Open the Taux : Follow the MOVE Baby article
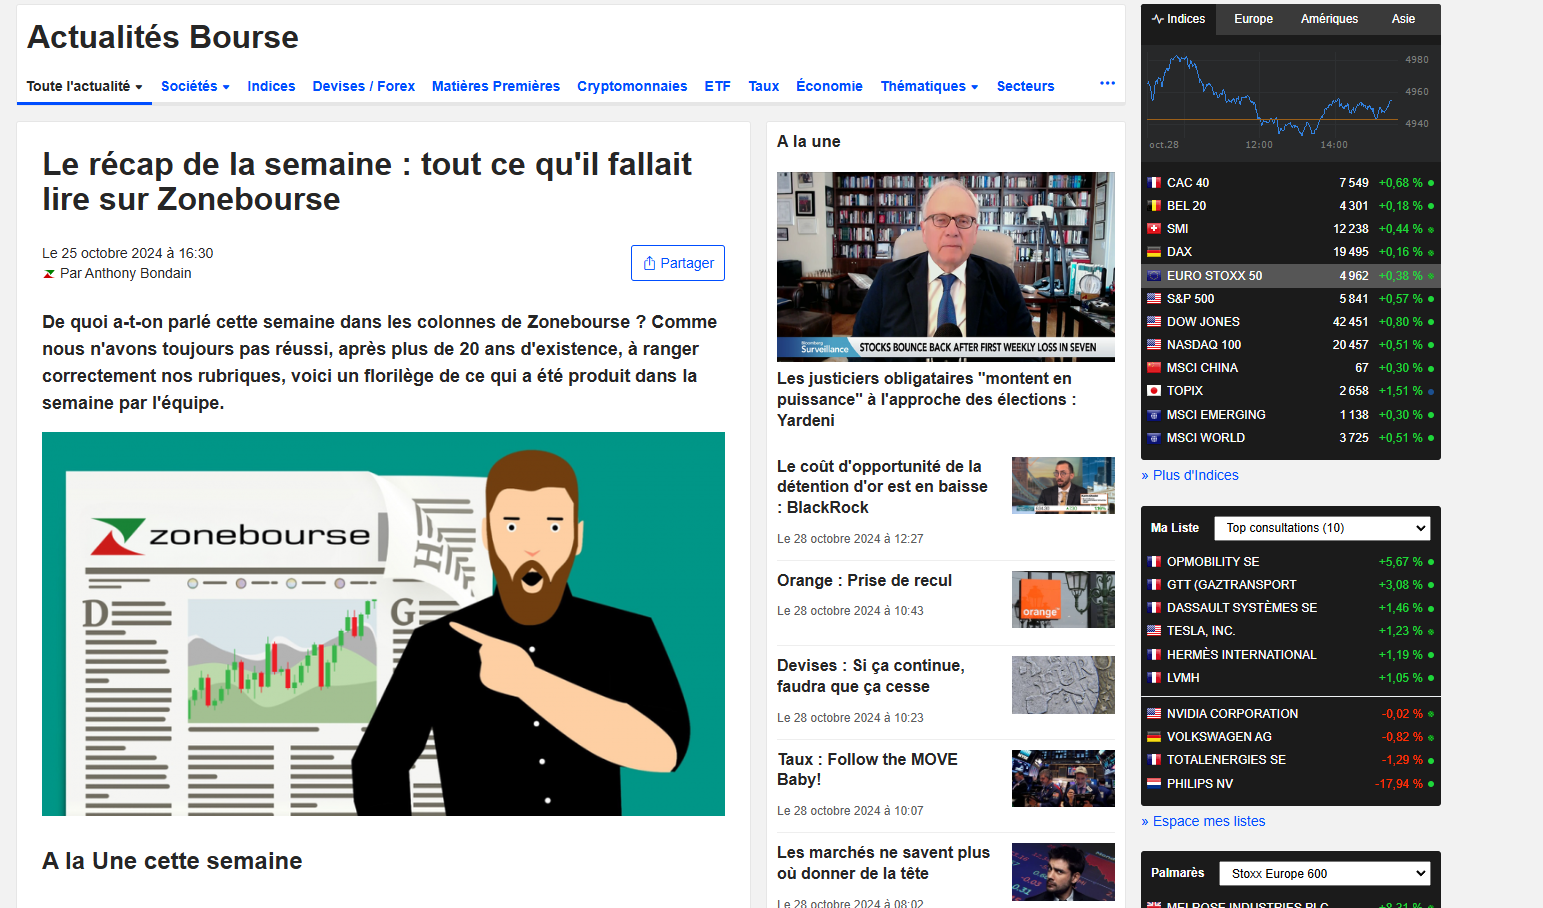This screenshot has height=908, width=1543. pos(867,769)
